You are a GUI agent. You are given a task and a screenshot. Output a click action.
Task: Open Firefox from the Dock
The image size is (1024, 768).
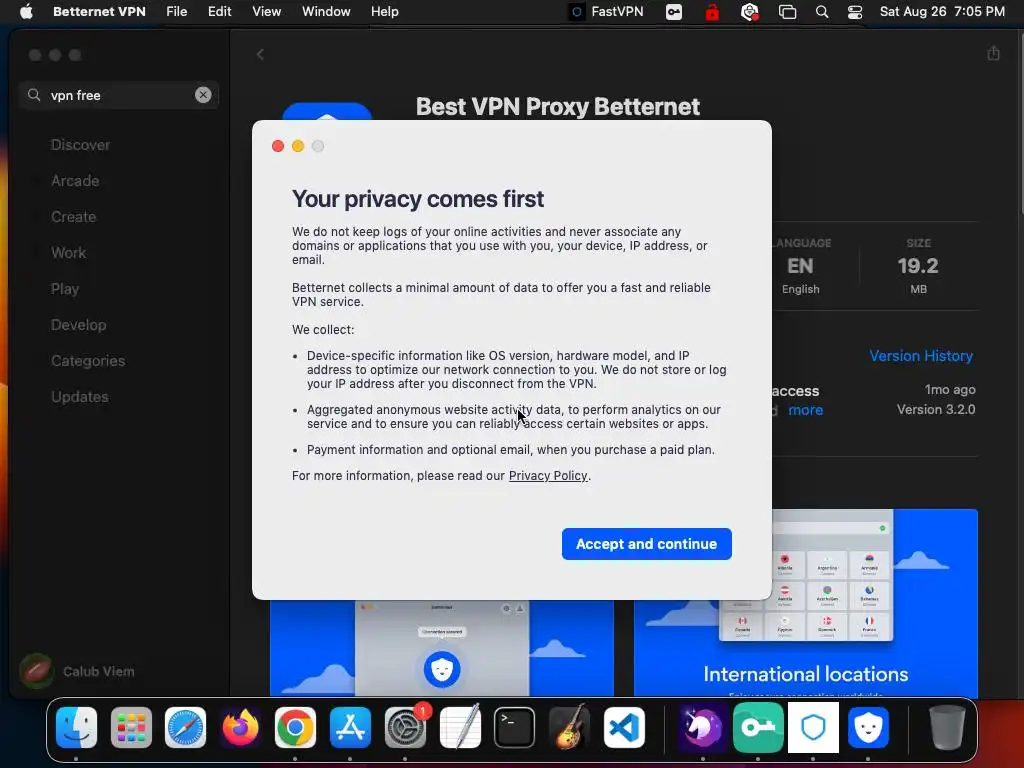coord(240,727)
